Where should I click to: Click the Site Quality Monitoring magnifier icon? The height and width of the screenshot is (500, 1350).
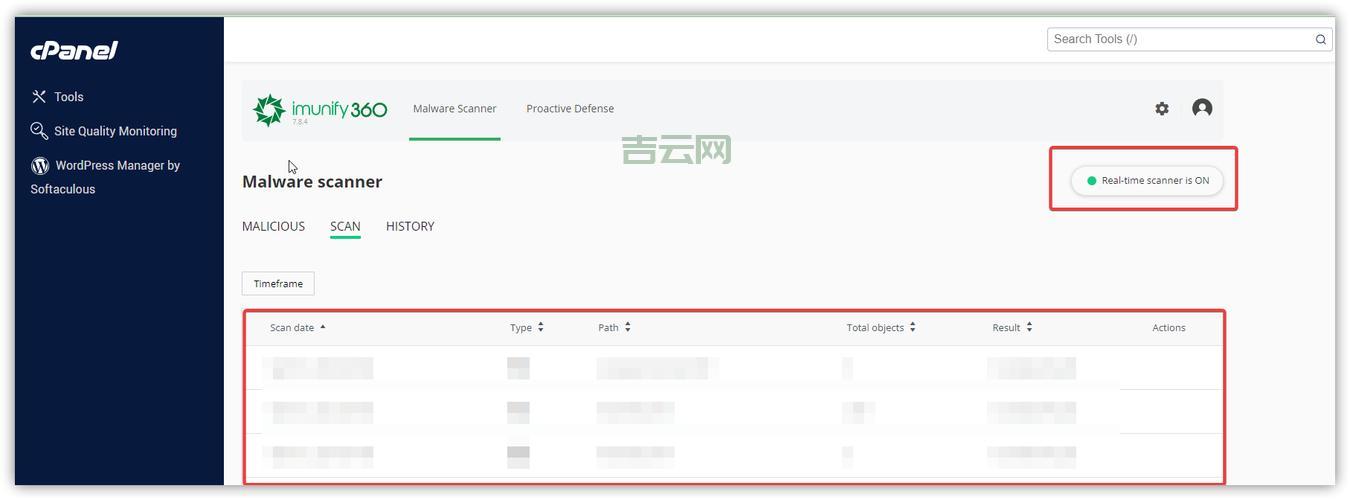click(x=39, y=131)
